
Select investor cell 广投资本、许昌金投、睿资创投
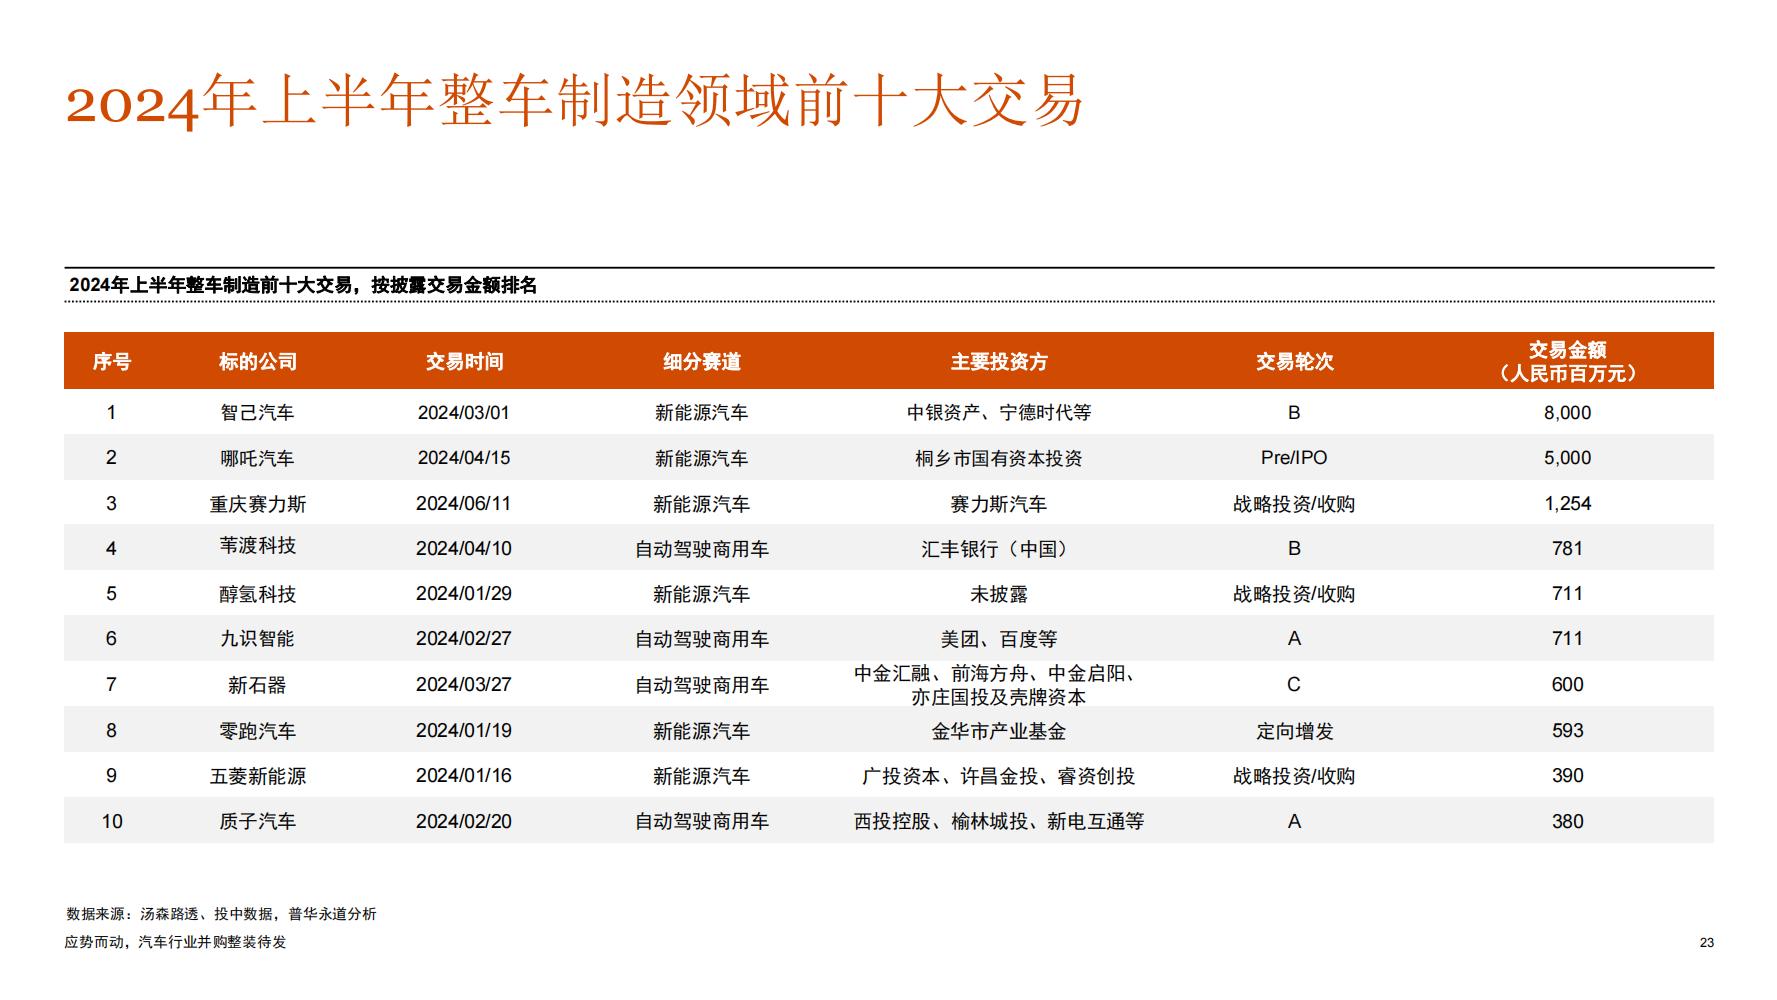tap(999, 776)
